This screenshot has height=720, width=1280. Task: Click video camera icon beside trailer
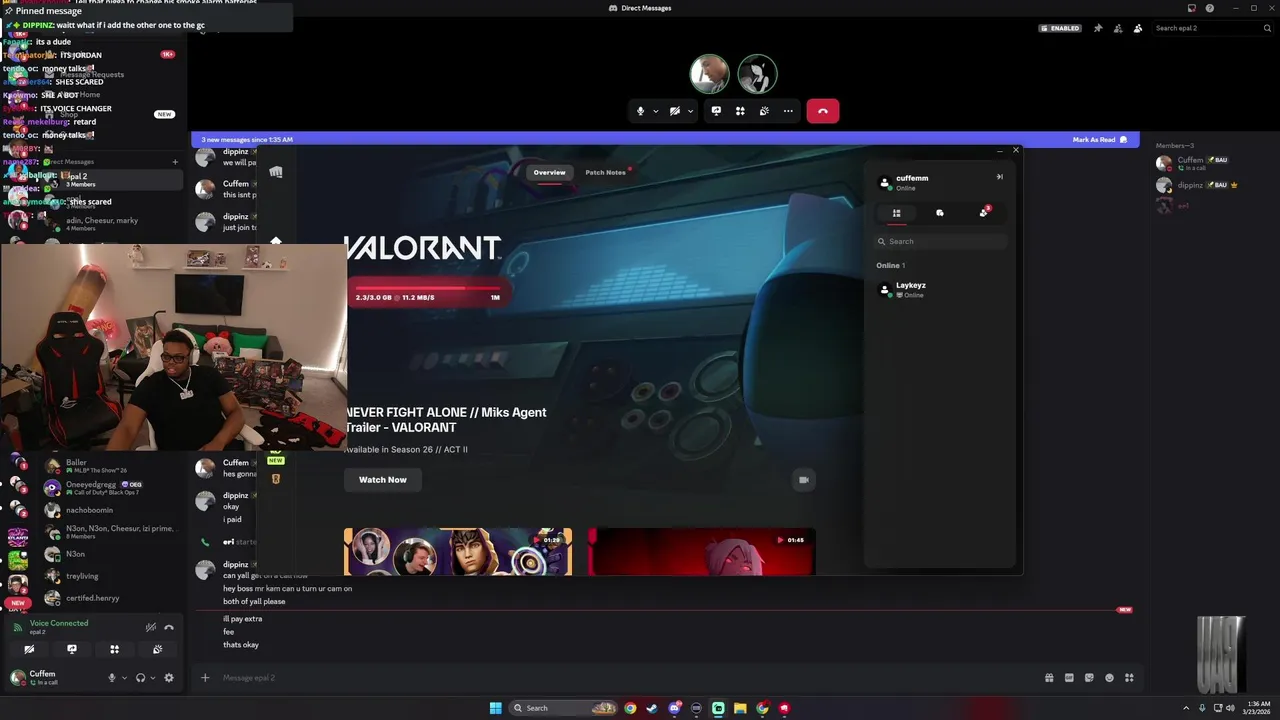(x=803, y=480)
